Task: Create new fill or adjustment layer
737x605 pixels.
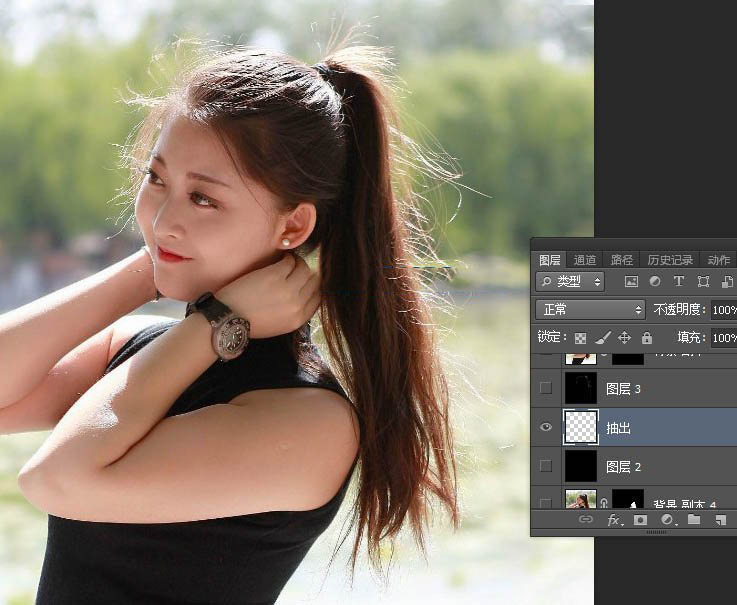Action: click(667, 519)
